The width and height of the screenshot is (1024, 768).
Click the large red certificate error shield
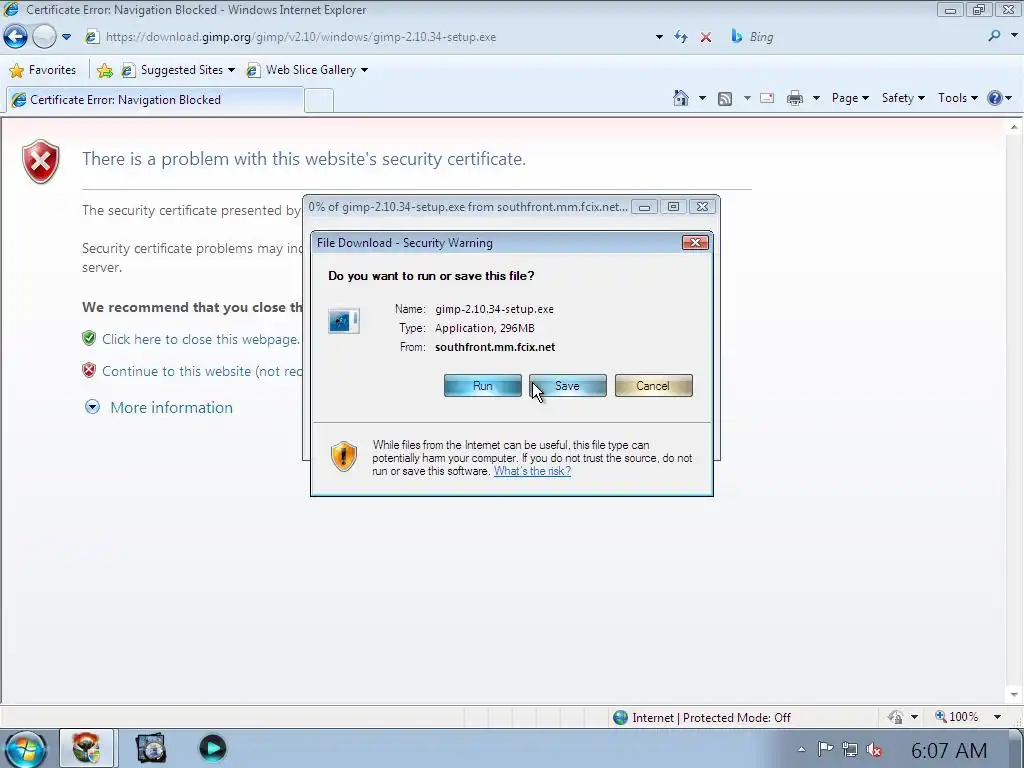coord(40,161)
